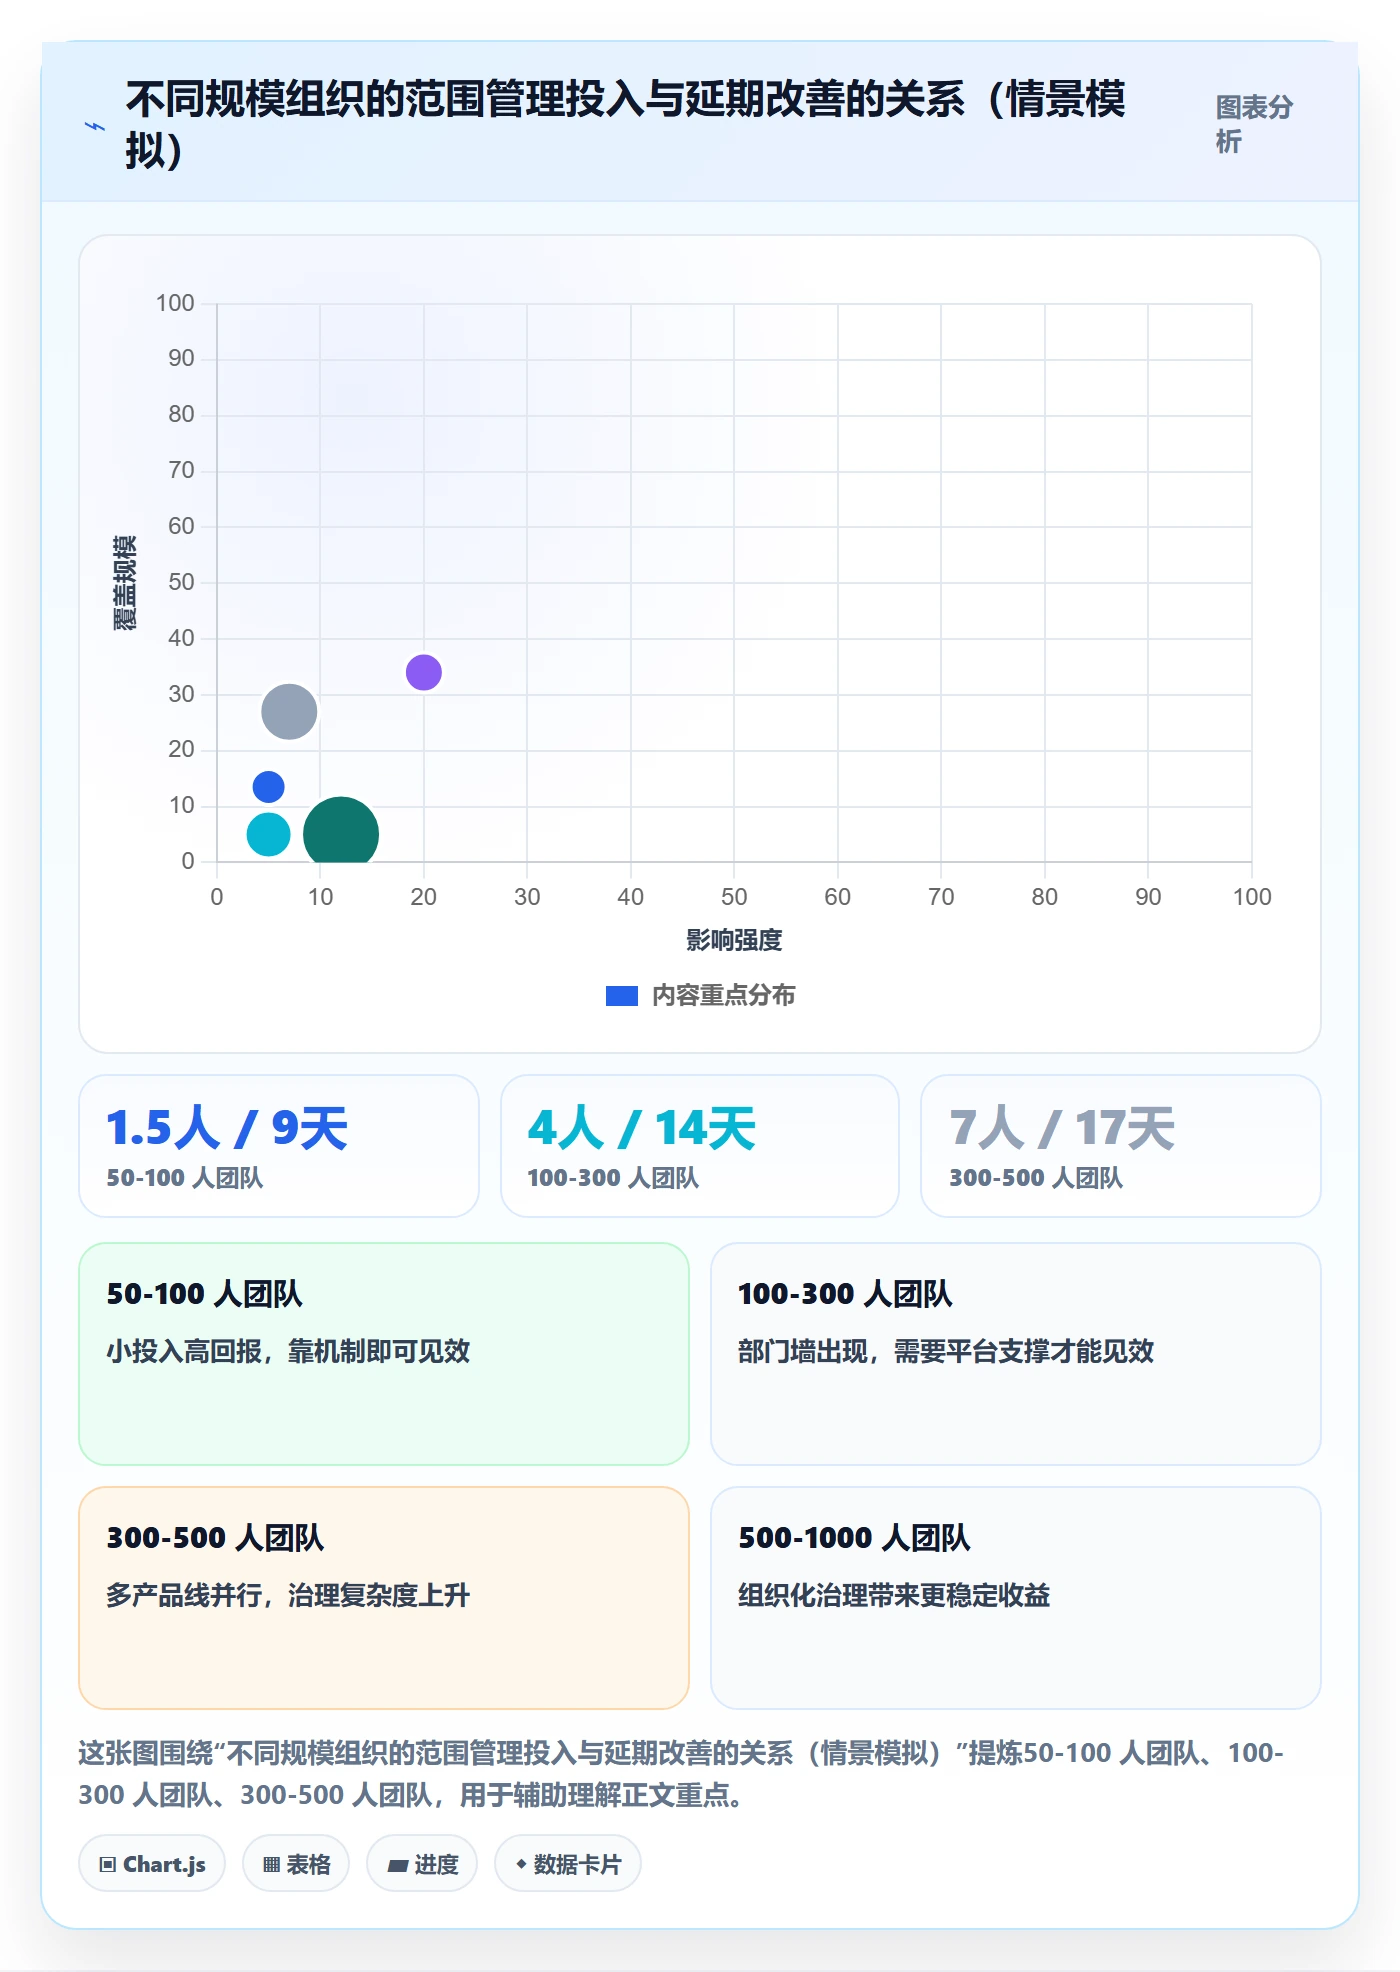The width and height of the screenshot is (1400, 1972).
Task: Select the 部门墙出现 card for 100-300 人团队
Action: [1016, 1354]
